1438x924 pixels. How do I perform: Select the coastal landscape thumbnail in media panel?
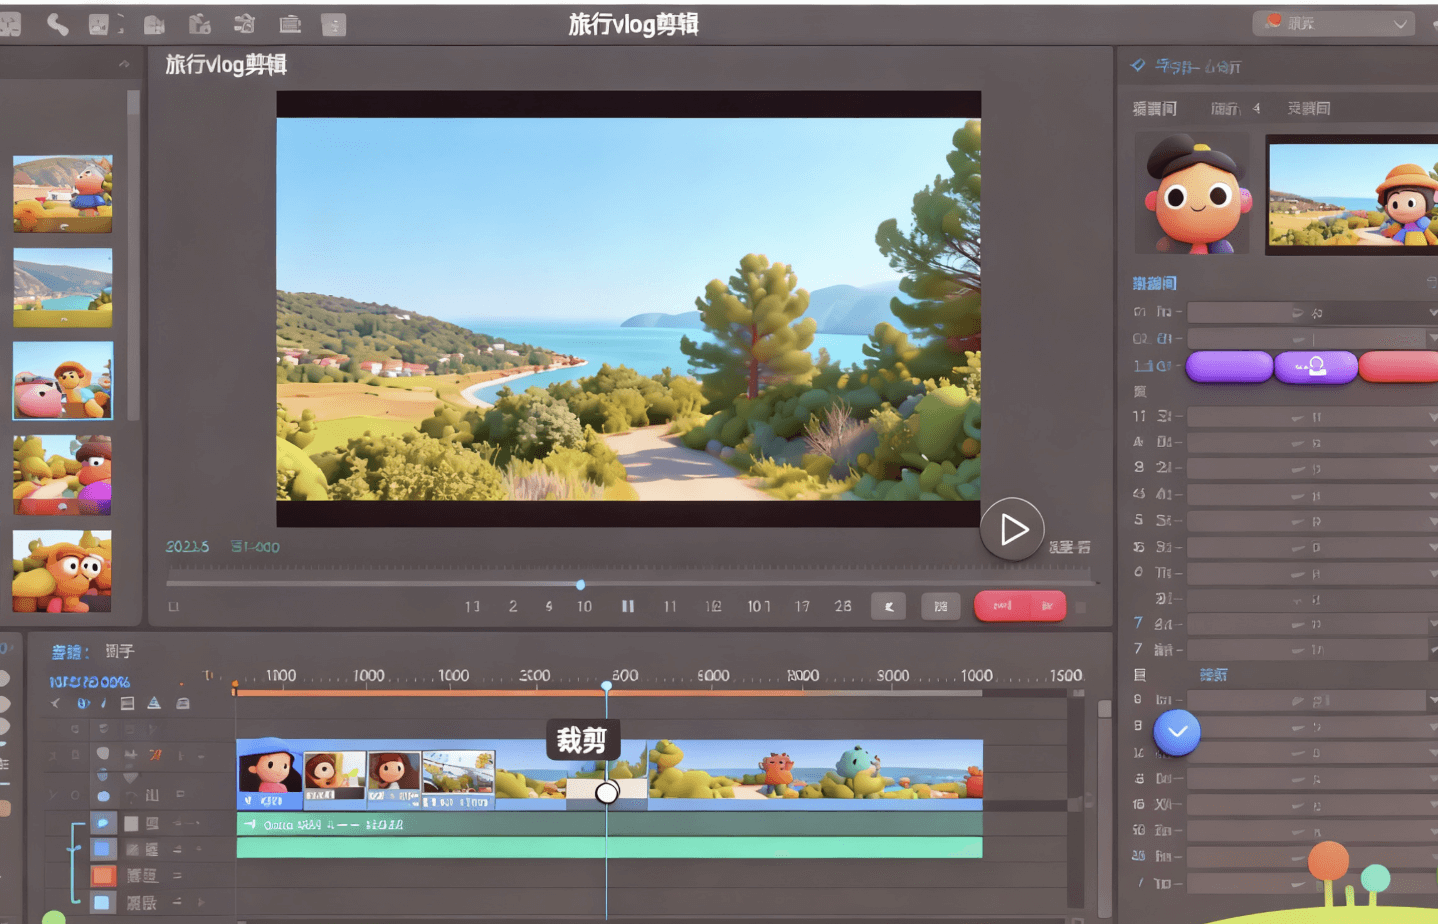(63, 288)
